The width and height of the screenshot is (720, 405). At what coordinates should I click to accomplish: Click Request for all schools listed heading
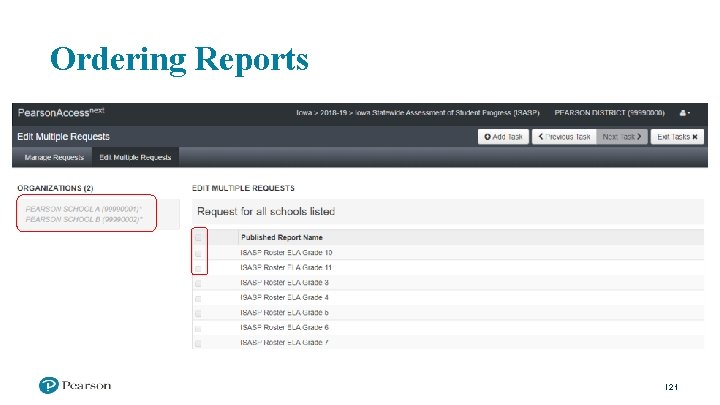(x=266, y=211)
